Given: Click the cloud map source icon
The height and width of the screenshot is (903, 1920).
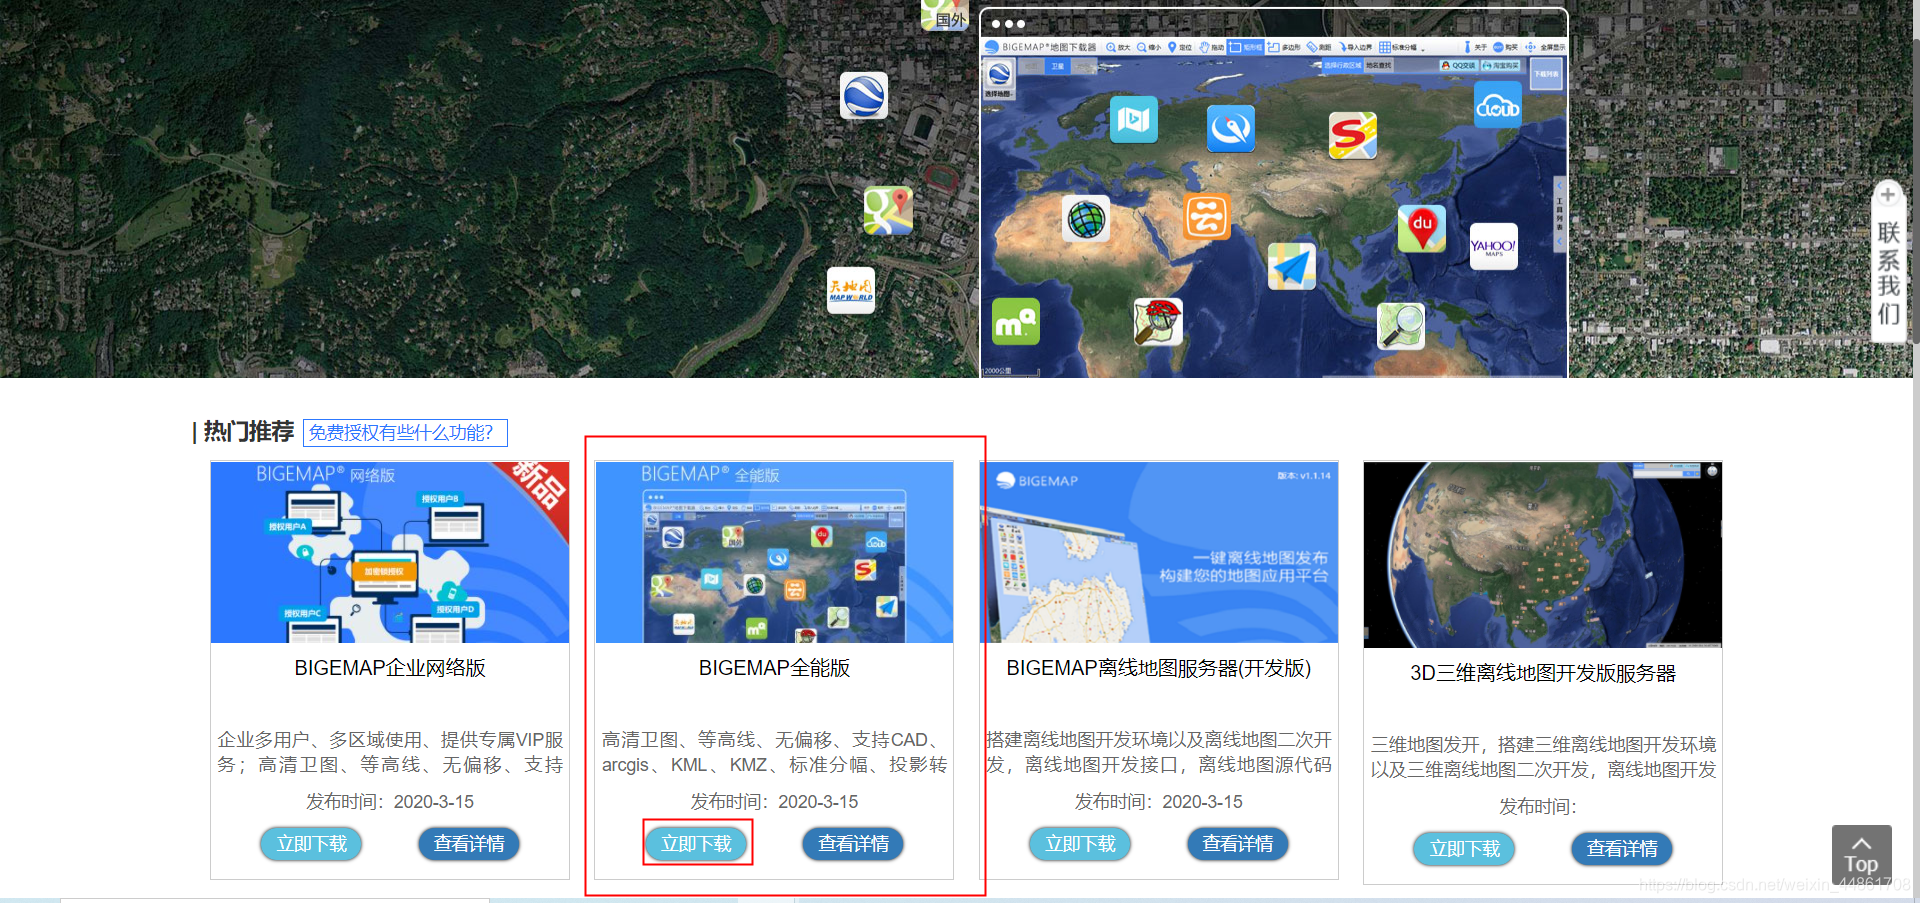Looking at the screenshot, I should [x=1498, y=104].
